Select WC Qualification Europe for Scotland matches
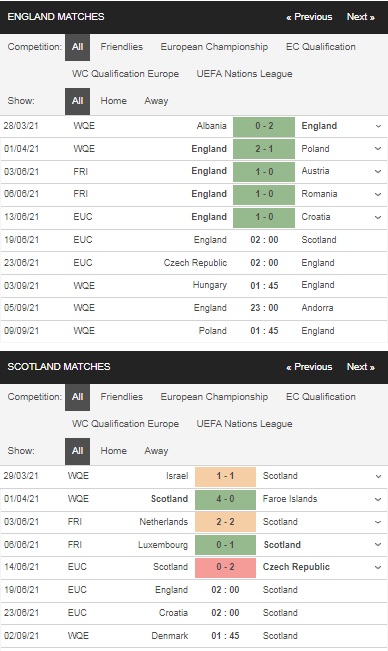 125,424
